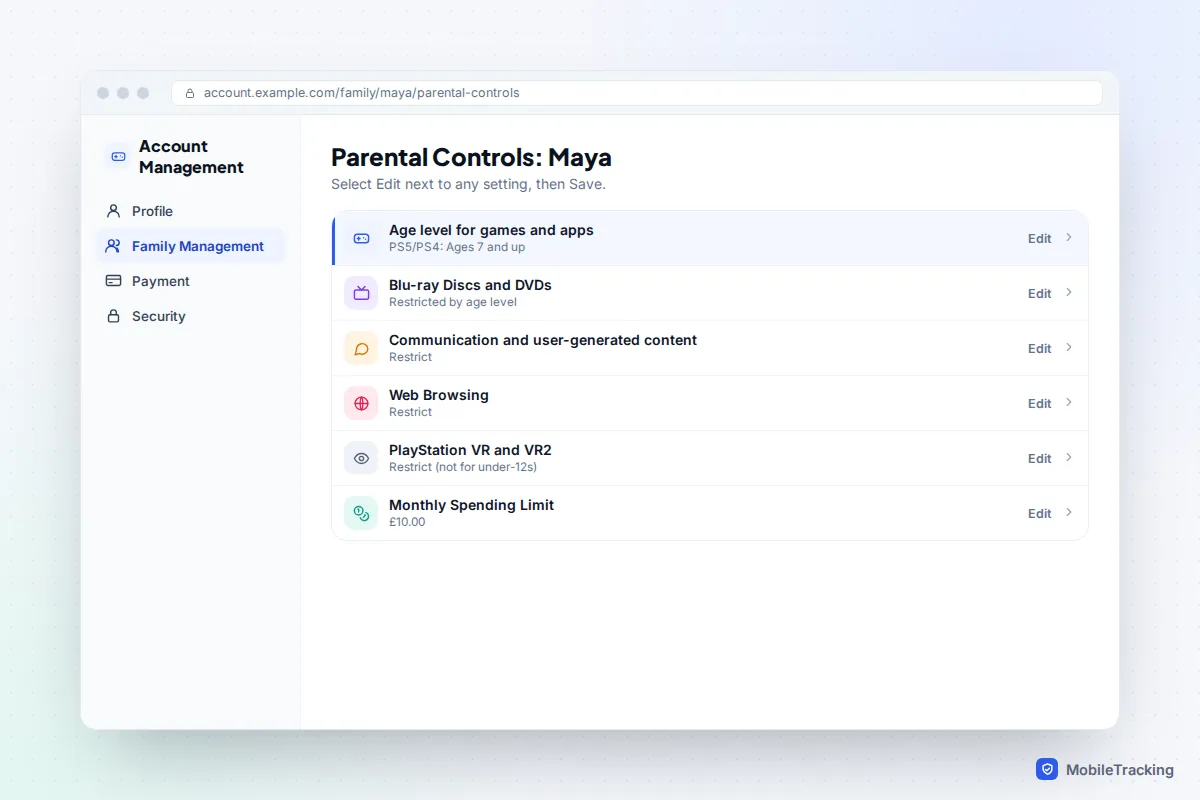Select 'Communication and user-generated content' title
Screen dimensions: 1200x800
coord(543,340)
